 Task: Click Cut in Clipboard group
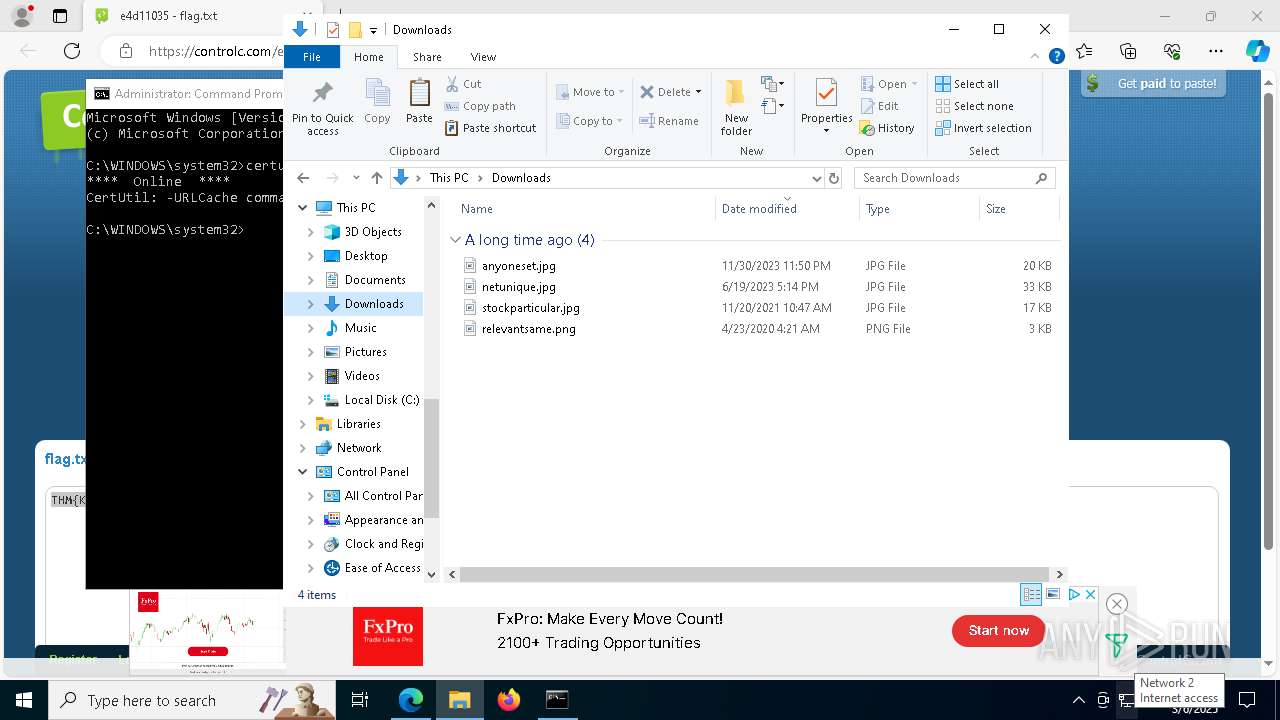coord(463,84)
